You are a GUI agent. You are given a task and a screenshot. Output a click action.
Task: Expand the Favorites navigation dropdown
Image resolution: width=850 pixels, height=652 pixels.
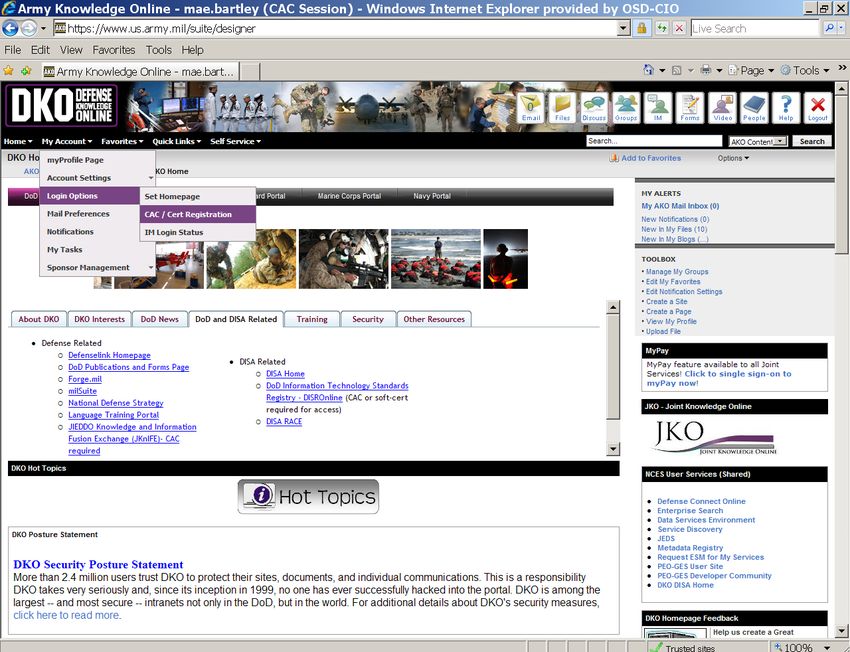(x=122, y=141)
